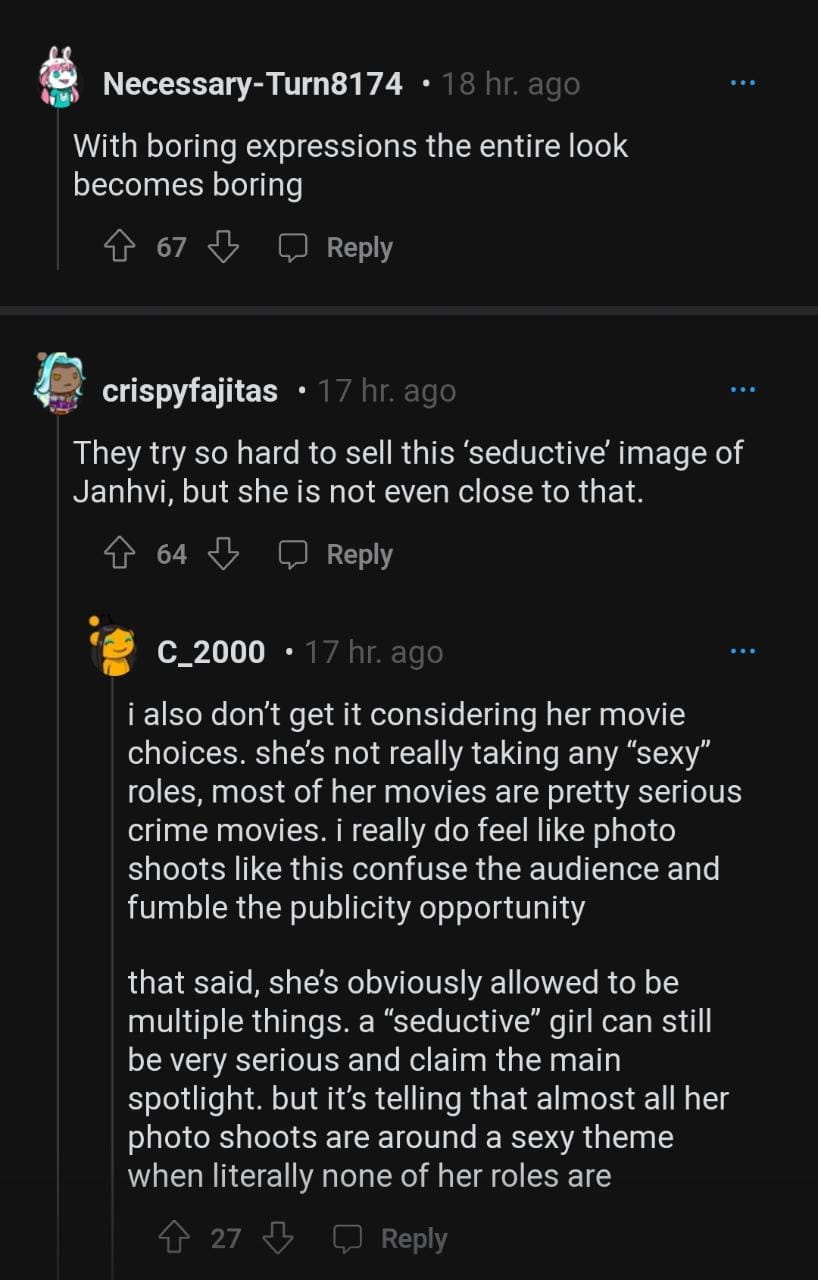Collapse C_2000's reply using its thread line
818x1280 pixels.
(x=112, y=950)
